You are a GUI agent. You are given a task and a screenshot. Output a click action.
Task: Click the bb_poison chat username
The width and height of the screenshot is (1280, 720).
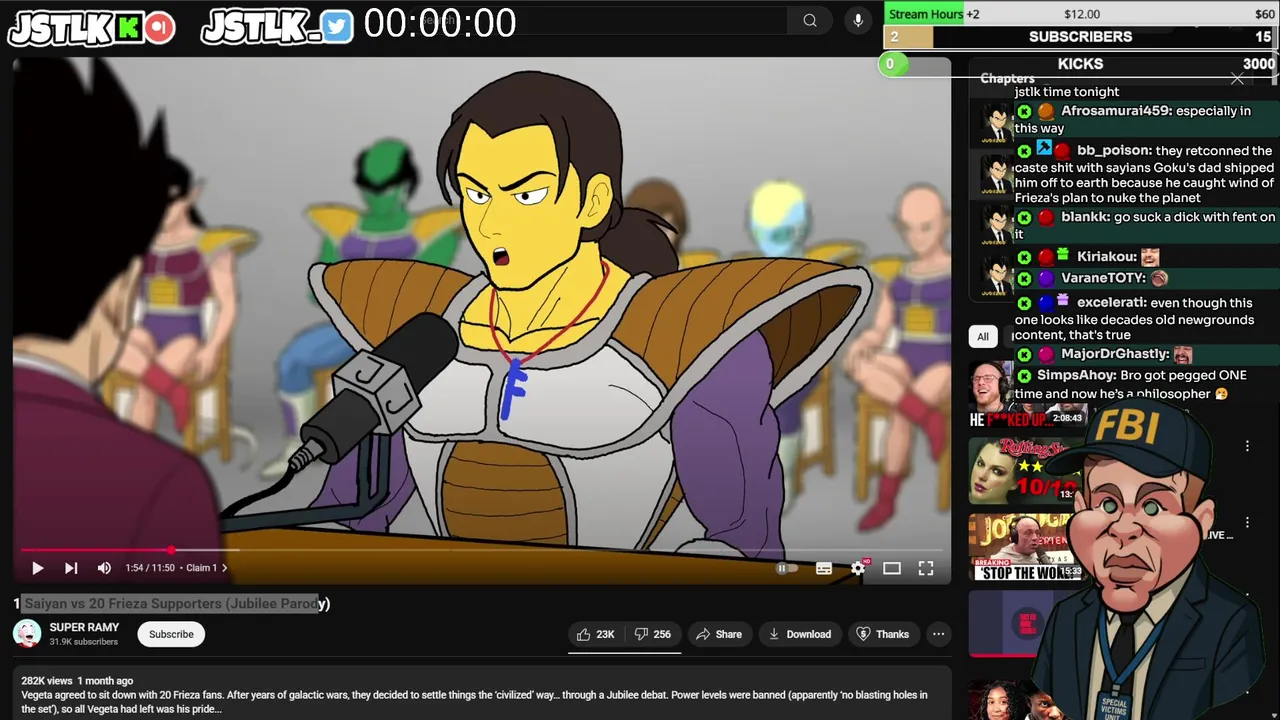coord(1114,150)
